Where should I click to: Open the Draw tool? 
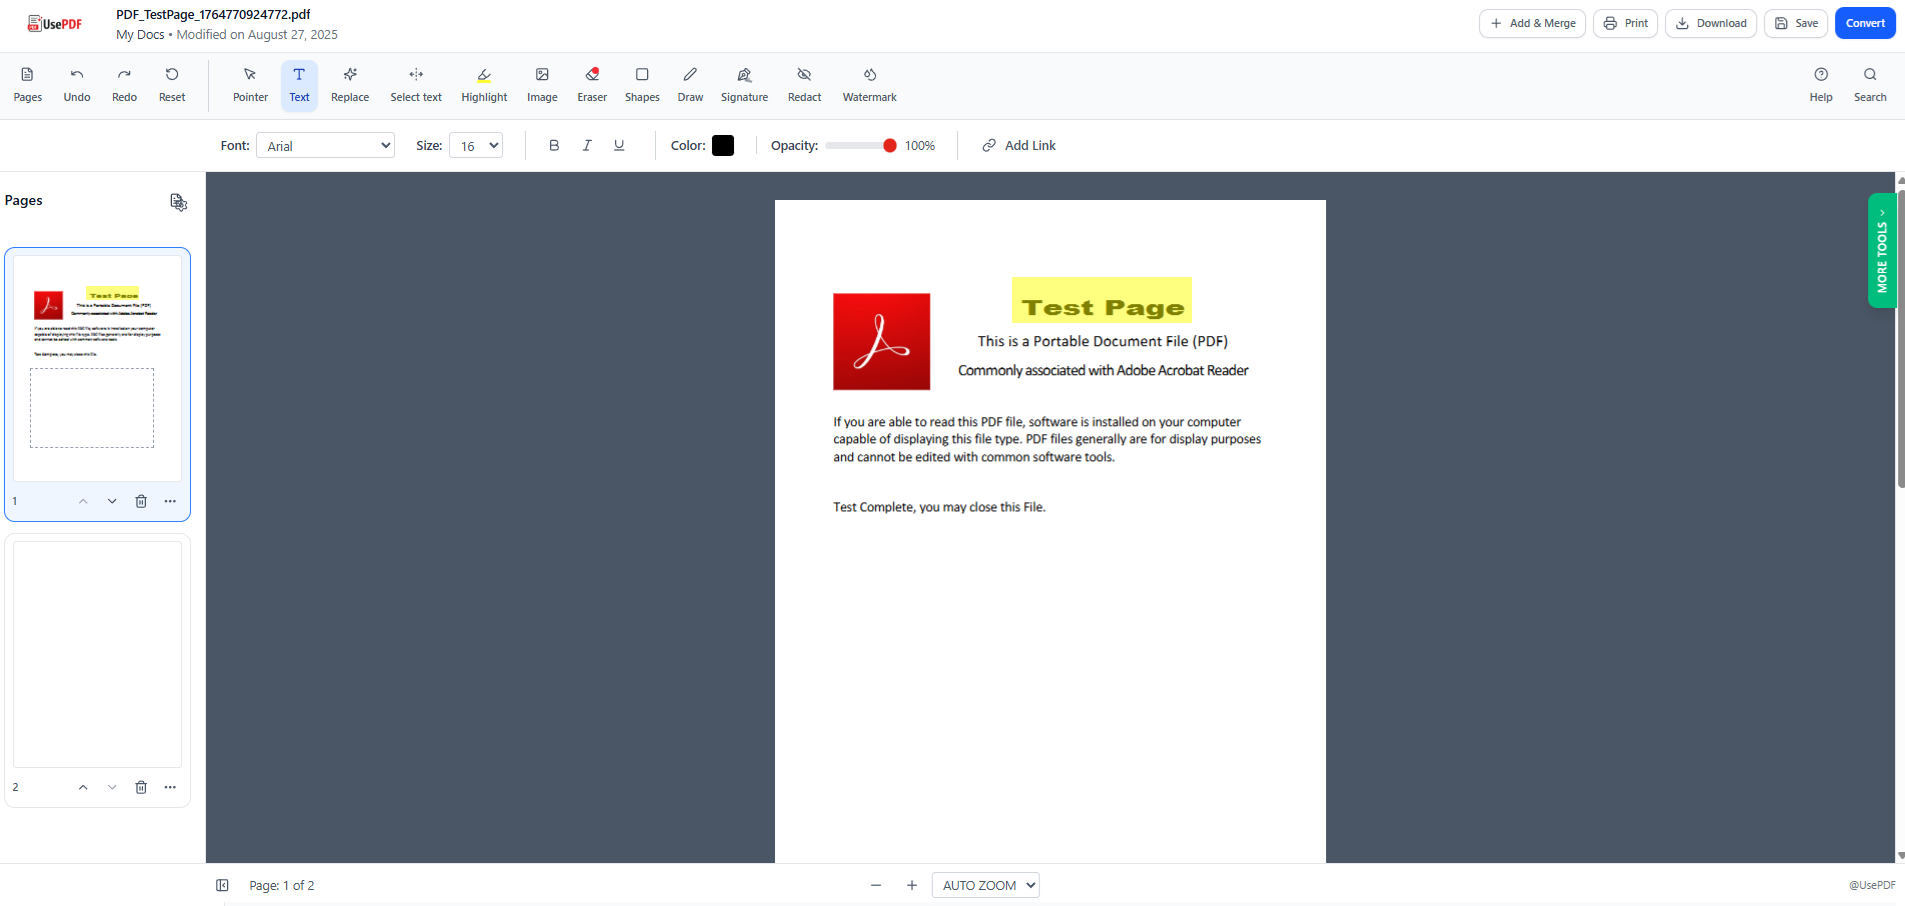[689, 84]
